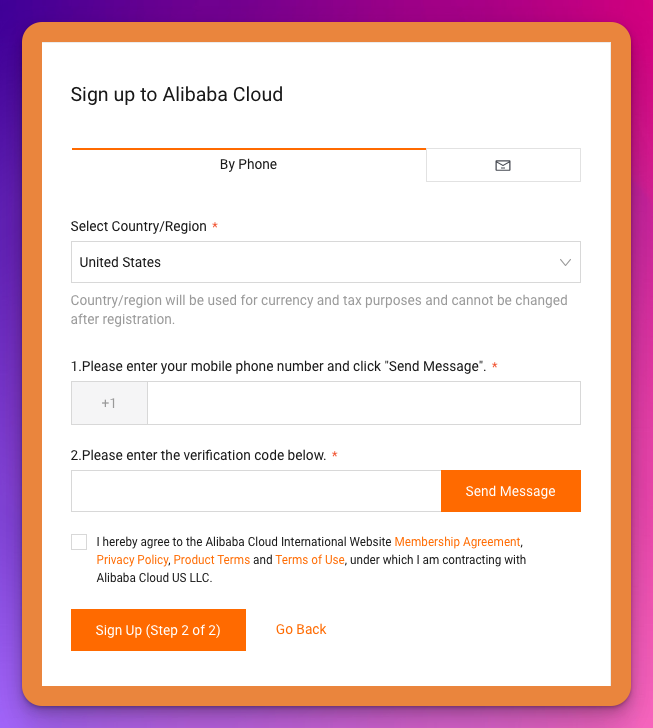Click the Select Country/Region label
Viewport: 653px width, 728px height.
[139, 227]
